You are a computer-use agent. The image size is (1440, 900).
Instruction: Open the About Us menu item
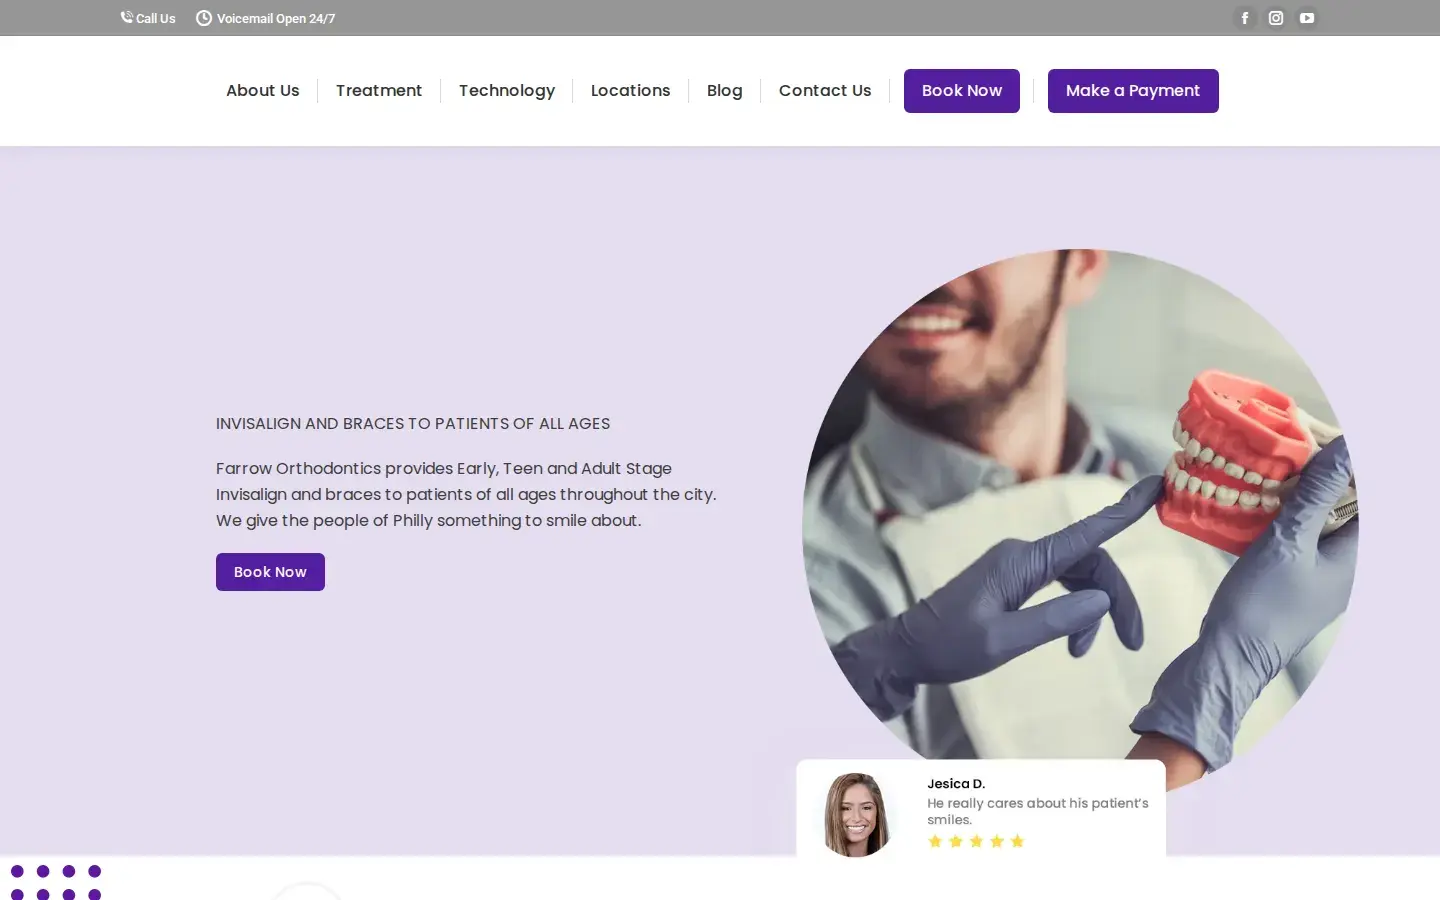coord(262,91)
